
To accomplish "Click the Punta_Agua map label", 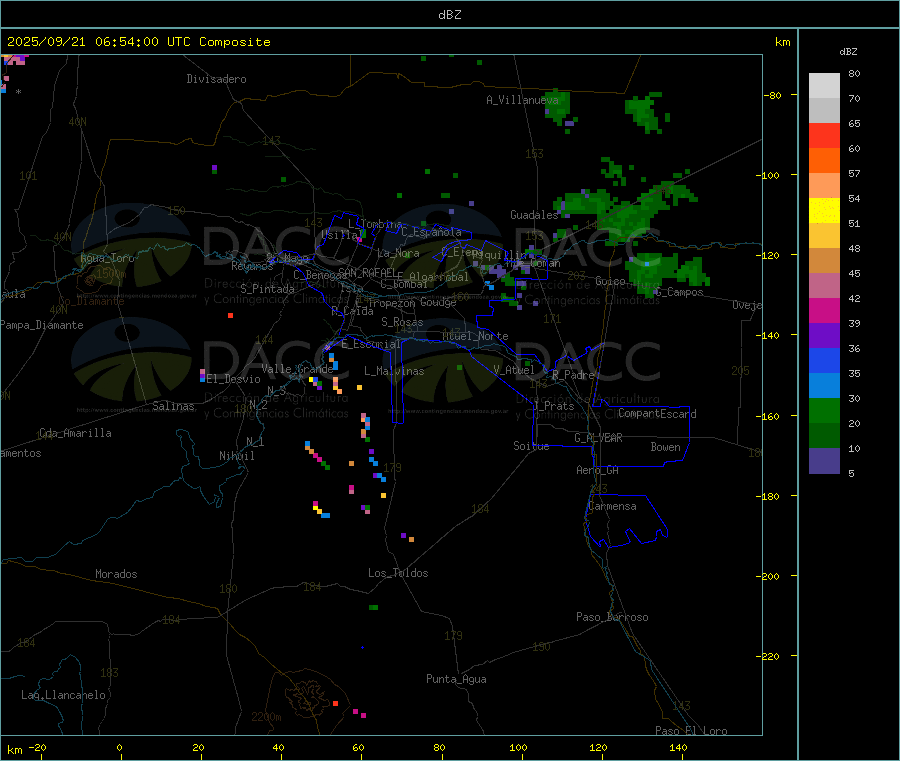I will point(456,679).
